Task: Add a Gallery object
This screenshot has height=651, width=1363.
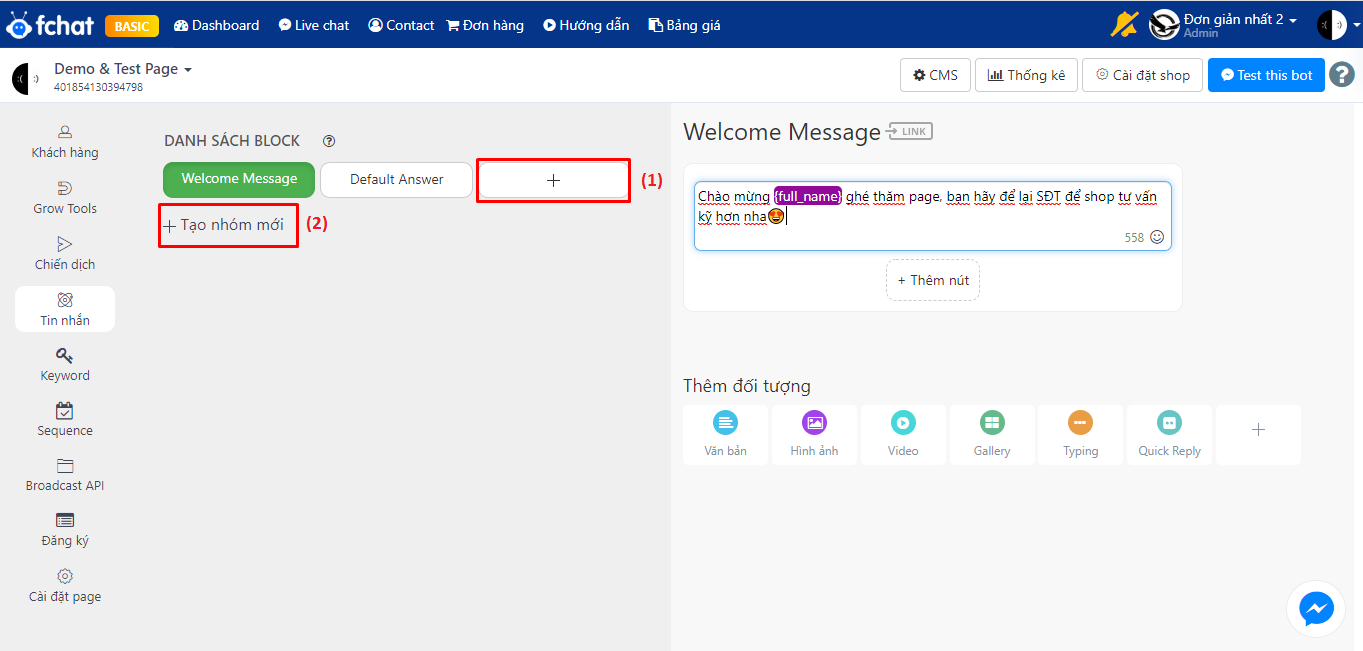Action: (x=992, y=434)
